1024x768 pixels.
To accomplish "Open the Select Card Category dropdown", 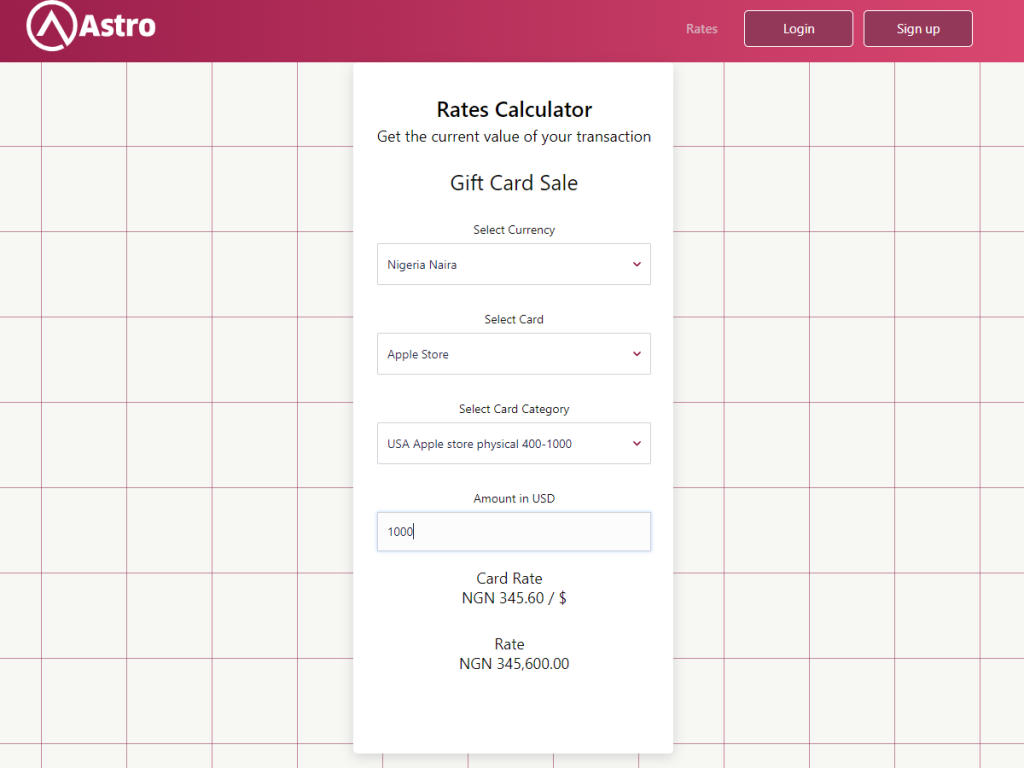I will point(513,443).
